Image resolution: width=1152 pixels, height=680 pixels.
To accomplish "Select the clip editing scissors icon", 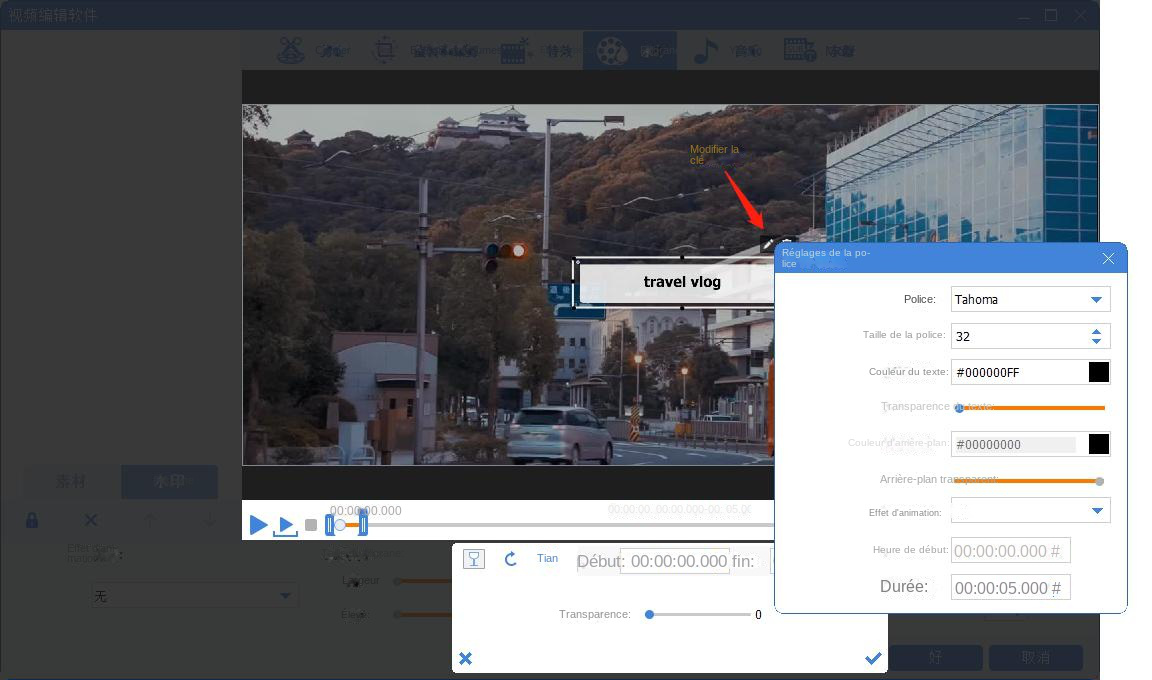I will coord(293,50).
